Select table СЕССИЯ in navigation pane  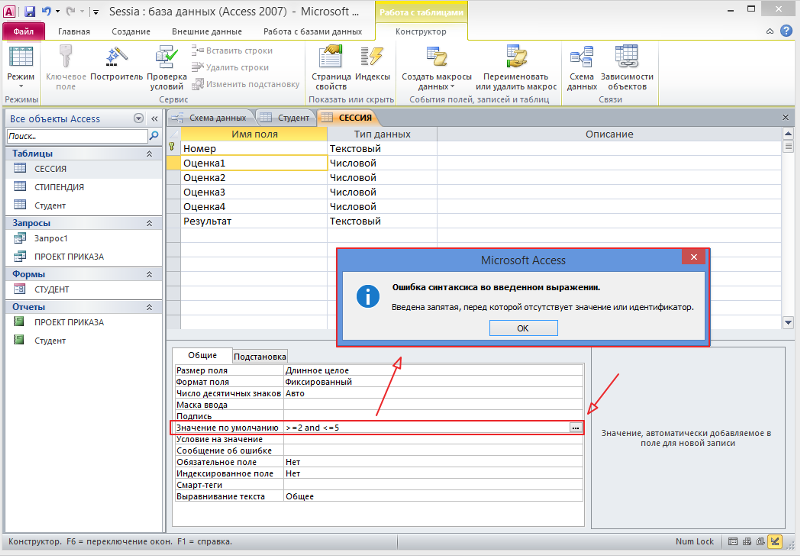[84, 169]
